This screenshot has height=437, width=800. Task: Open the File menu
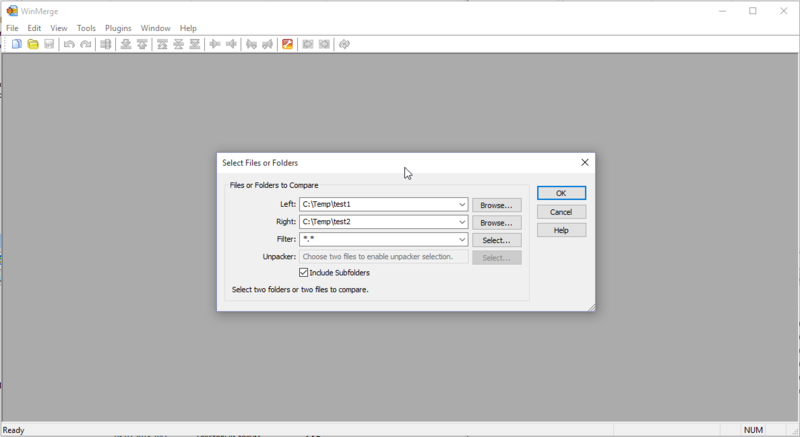click(x=12, y=28)
